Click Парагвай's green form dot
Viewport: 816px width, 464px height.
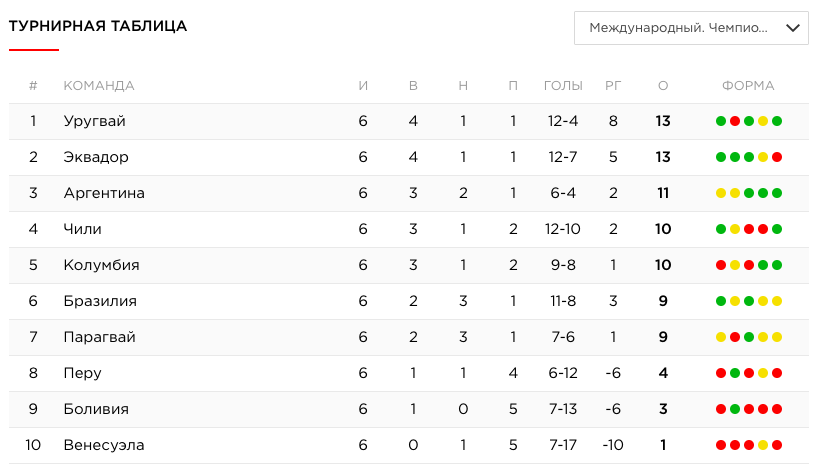pos(749,337)
